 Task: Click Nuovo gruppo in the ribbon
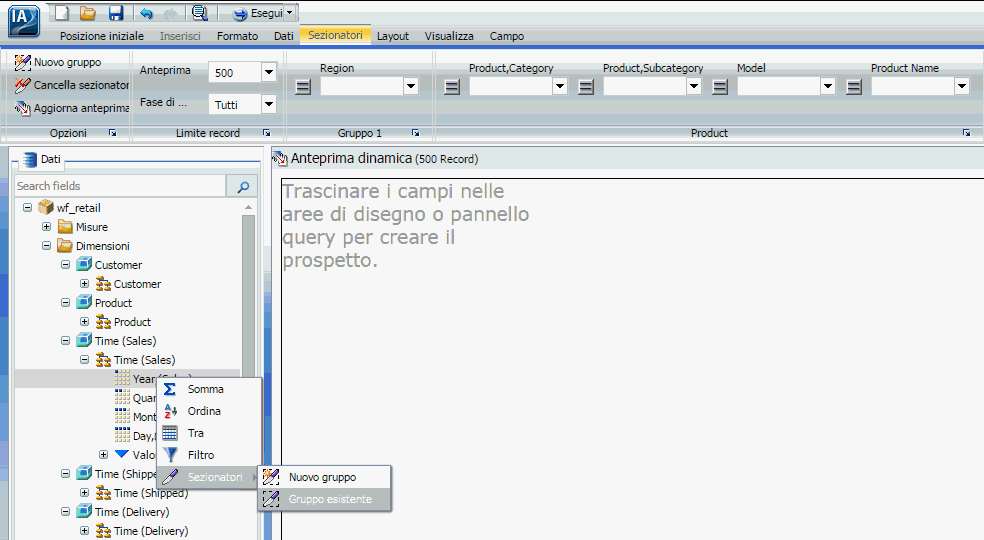[x=58, y=62]
